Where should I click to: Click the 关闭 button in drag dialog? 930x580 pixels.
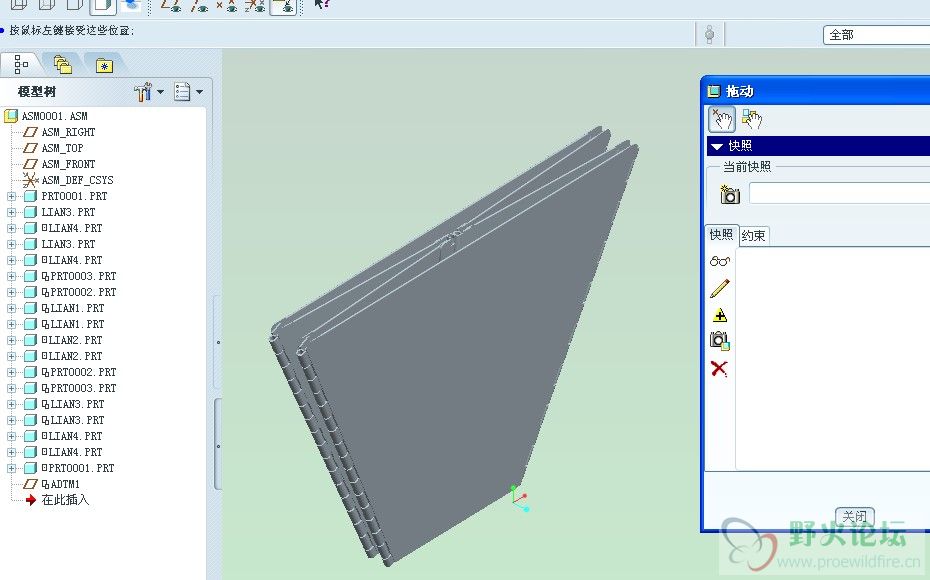coord(855,517)
